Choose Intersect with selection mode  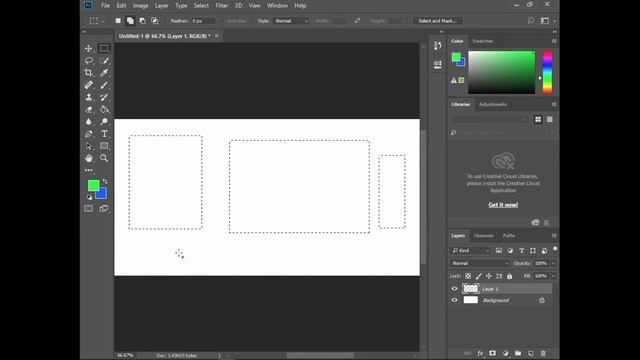pyautogui.click(x=155, y=20)
